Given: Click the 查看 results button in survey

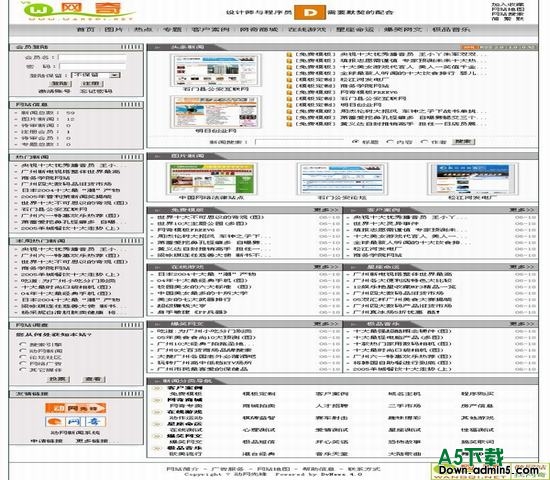Looking at the screenshot, I should pos(93,379).
